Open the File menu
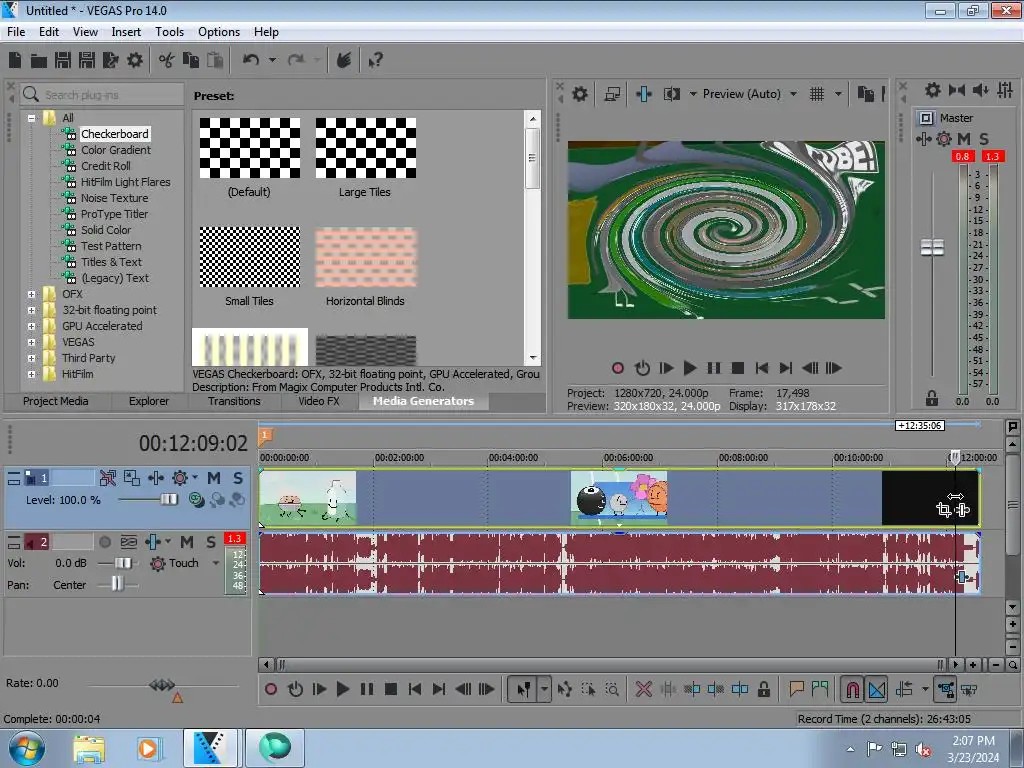The image size is (1024, 768). pos(16,32)
